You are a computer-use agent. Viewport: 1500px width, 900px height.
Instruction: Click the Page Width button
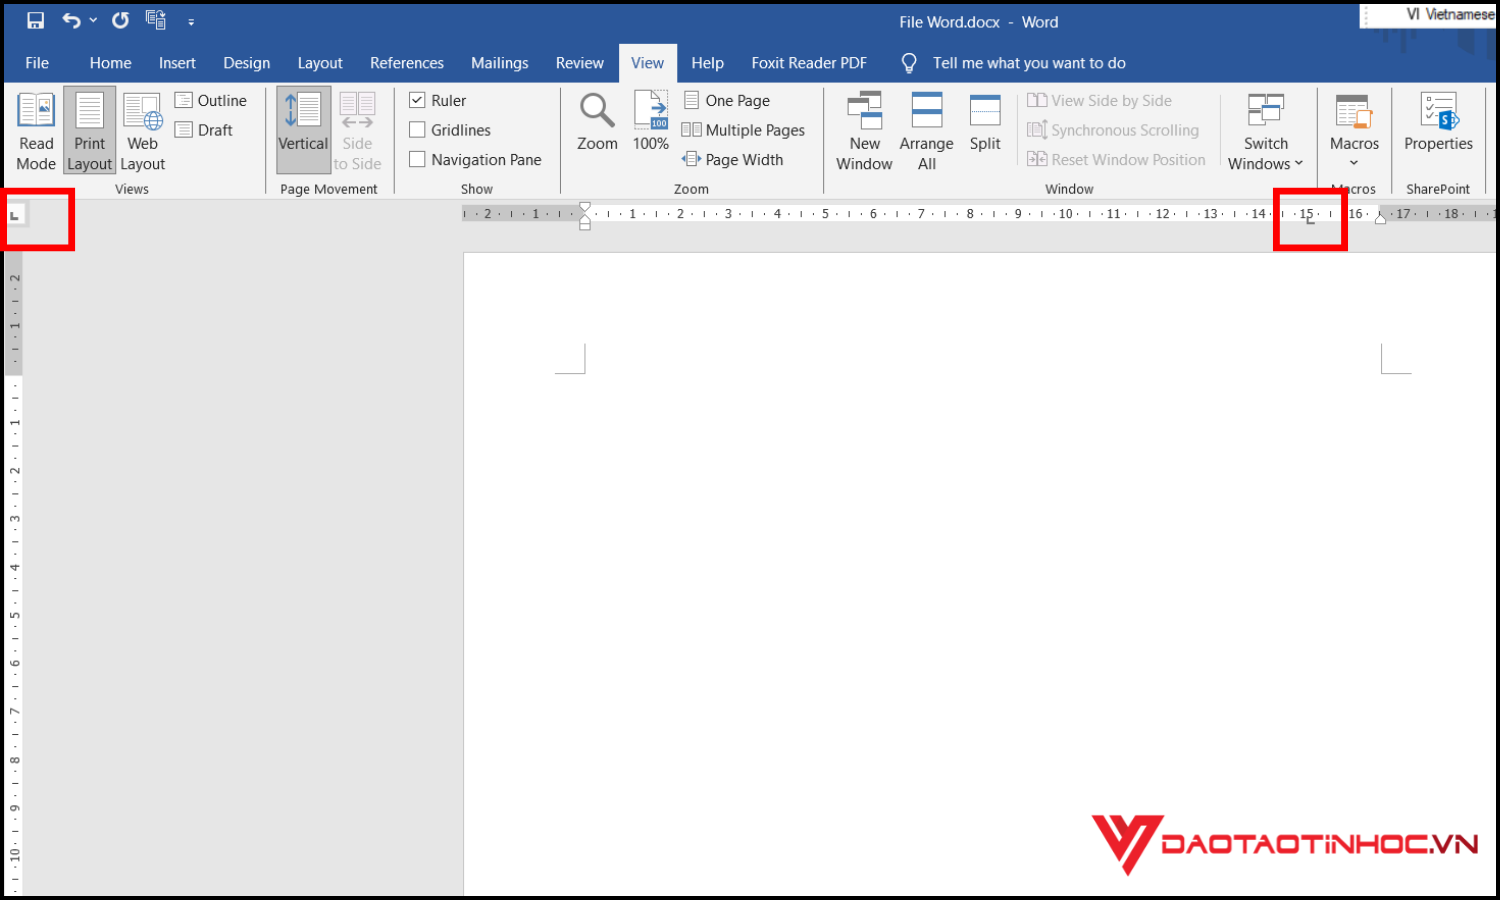733,159
